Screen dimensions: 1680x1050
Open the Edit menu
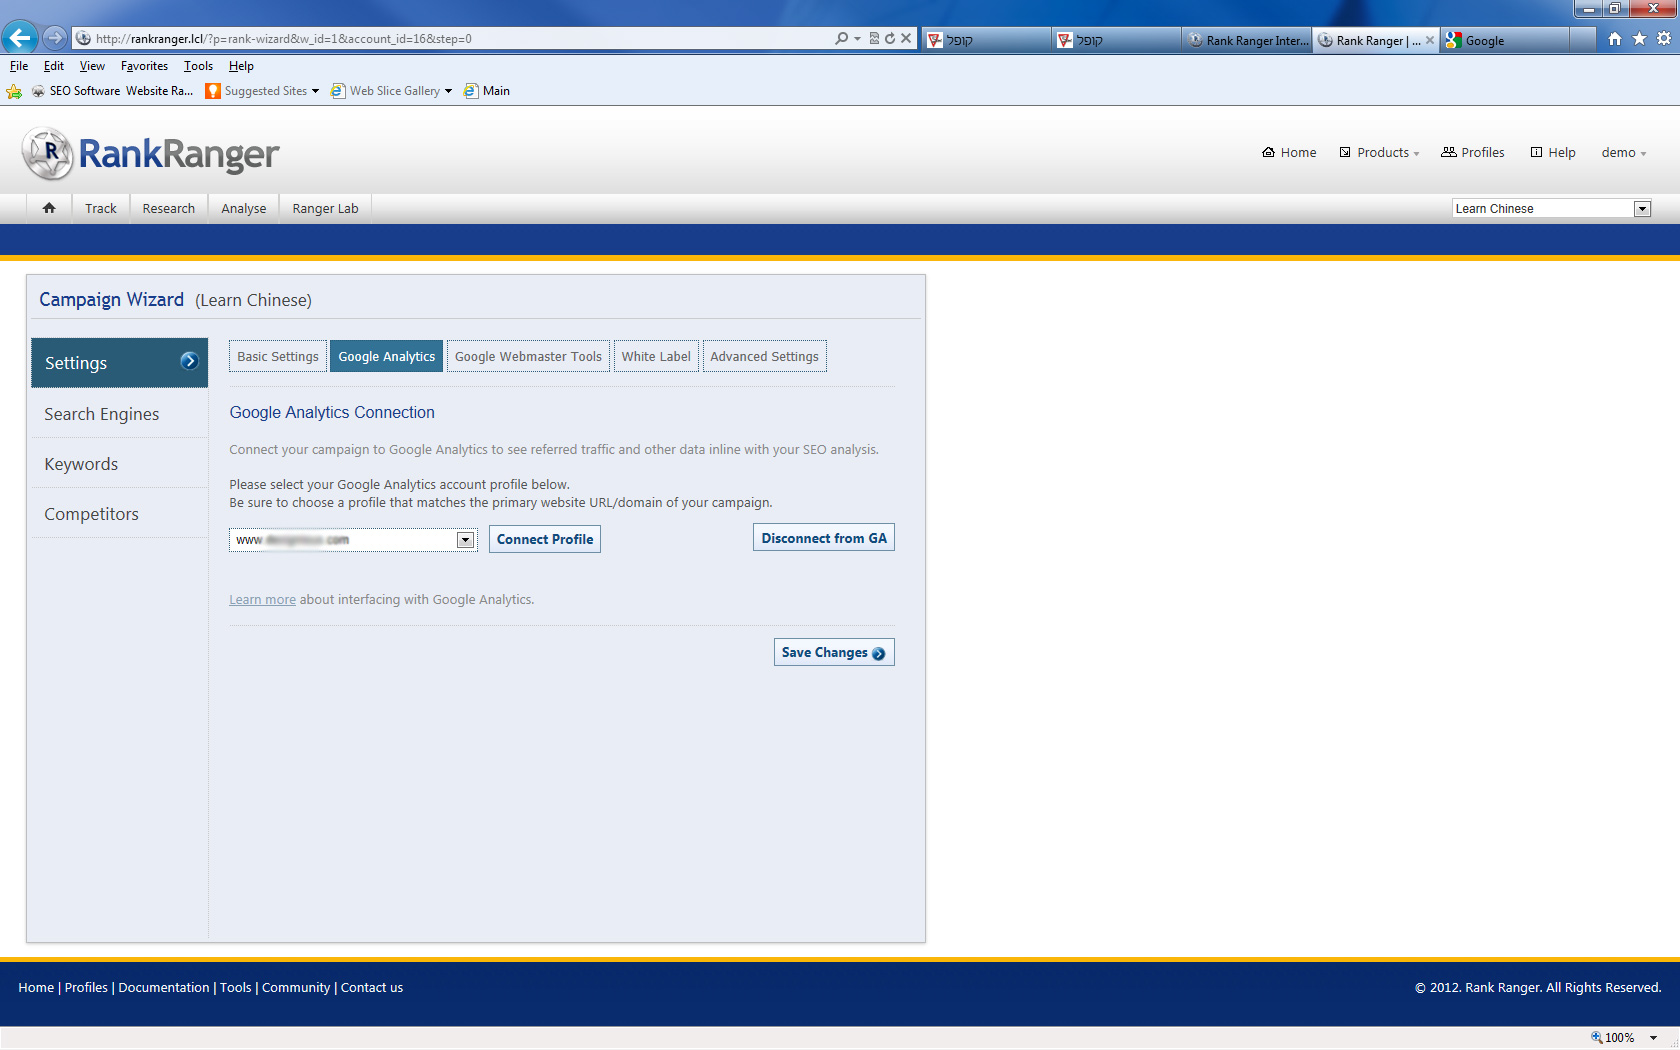(x=54, y=66)
